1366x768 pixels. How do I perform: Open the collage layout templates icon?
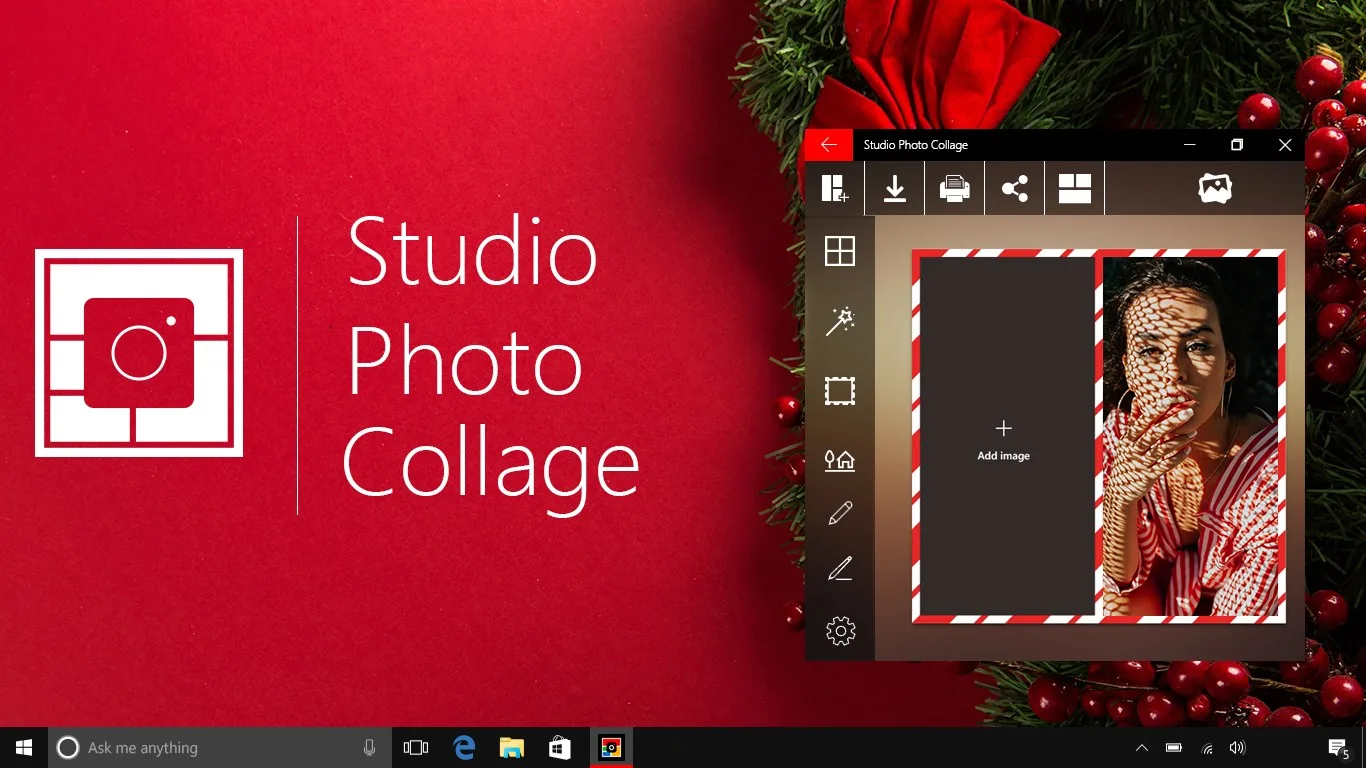1075,188
